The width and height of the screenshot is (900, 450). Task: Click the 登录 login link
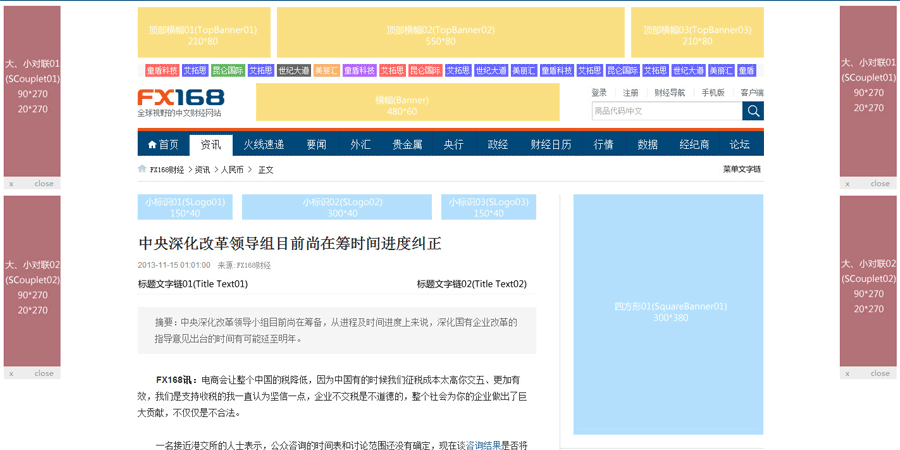click(x=599, y=93)
